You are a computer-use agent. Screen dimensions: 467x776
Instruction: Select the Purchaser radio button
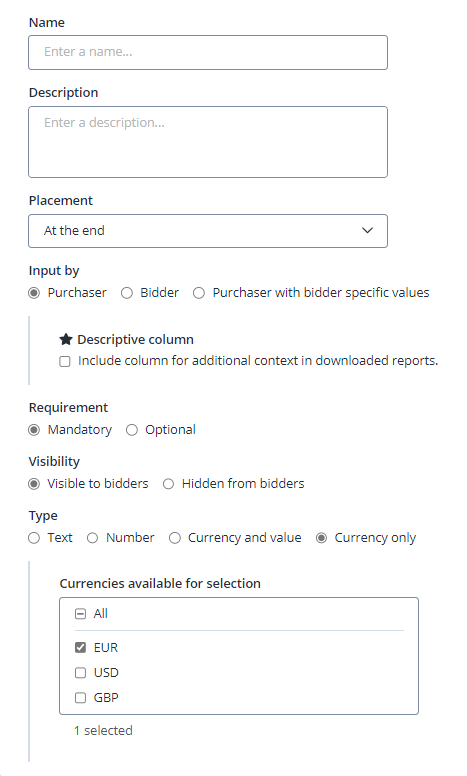point(34,293)
